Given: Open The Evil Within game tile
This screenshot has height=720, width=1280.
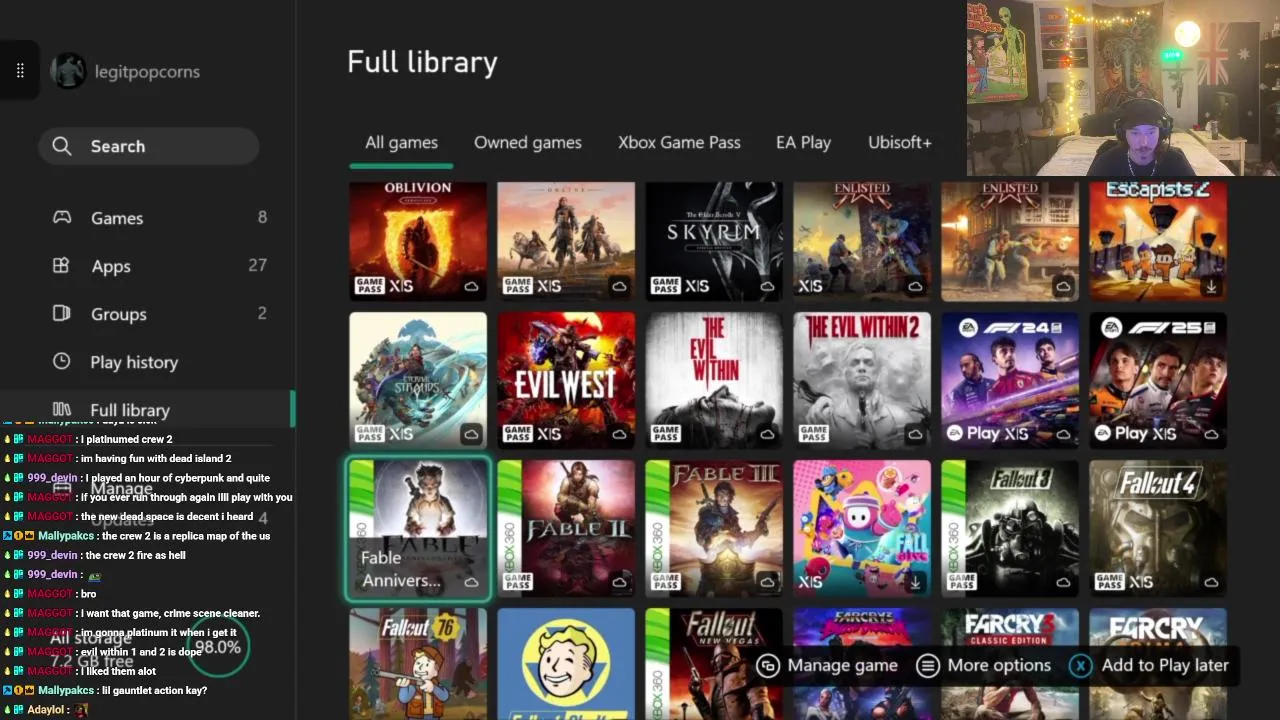Looking at the screenshot, I should tap(714, 380).
